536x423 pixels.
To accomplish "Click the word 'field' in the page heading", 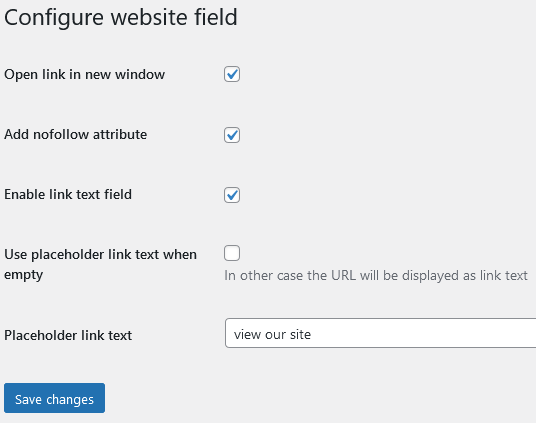I will 216,17.
